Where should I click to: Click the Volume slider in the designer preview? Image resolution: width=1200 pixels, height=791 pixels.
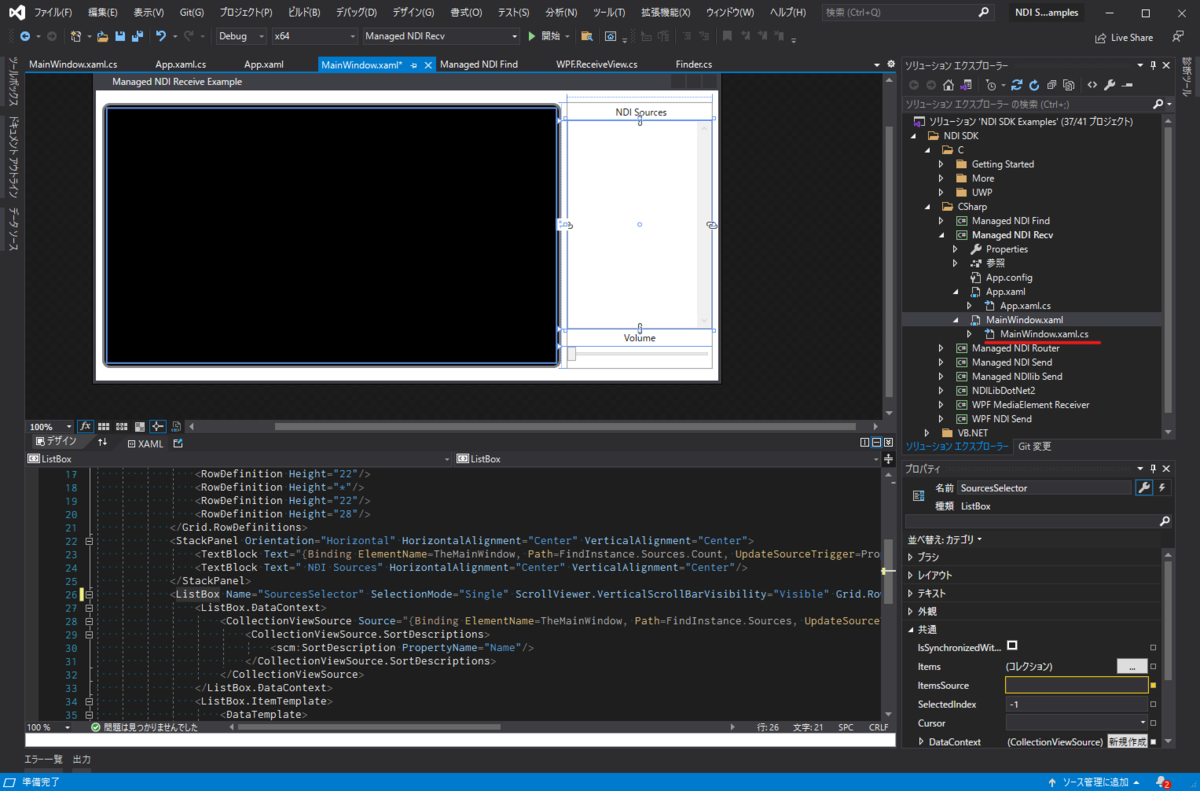638,354
